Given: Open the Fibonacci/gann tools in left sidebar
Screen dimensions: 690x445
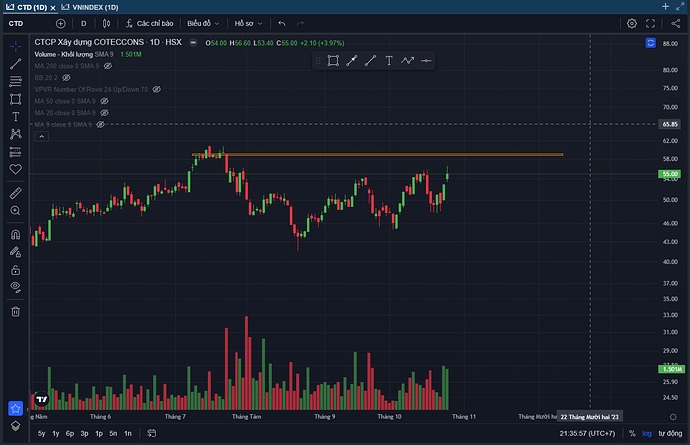Looking at the screenshot, I should click(15, 81).
